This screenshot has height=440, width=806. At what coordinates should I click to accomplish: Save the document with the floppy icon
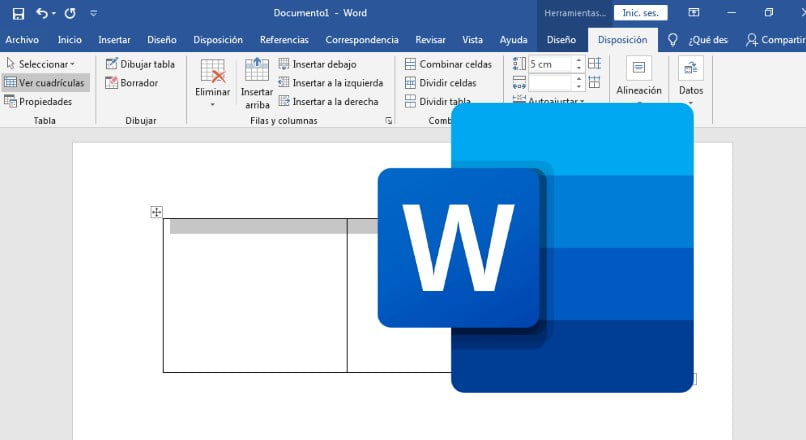19,13
